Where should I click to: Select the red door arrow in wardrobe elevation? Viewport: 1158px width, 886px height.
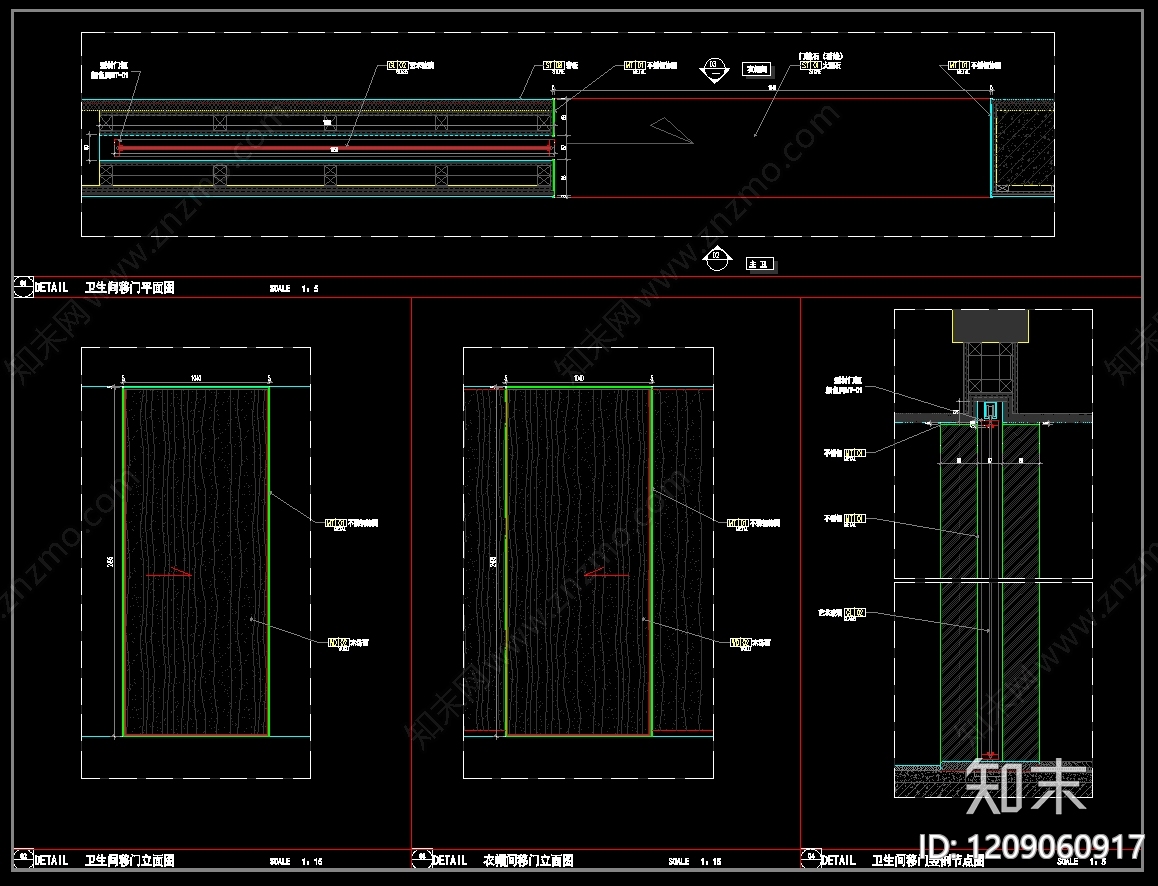point(606,572)
